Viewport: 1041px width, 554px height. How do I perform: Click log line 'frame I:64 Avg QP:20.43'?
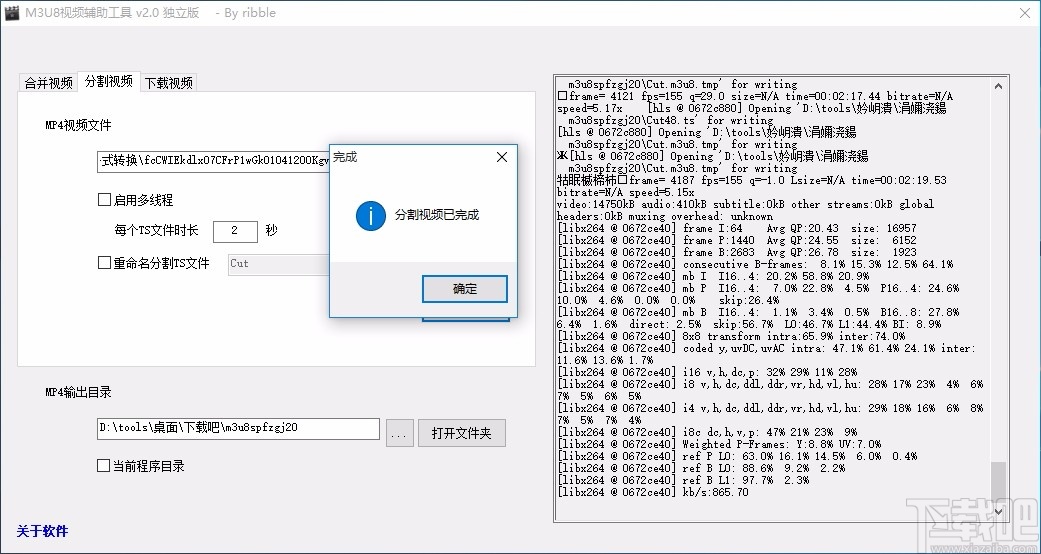pyautogui.click(x=737, y=229)
